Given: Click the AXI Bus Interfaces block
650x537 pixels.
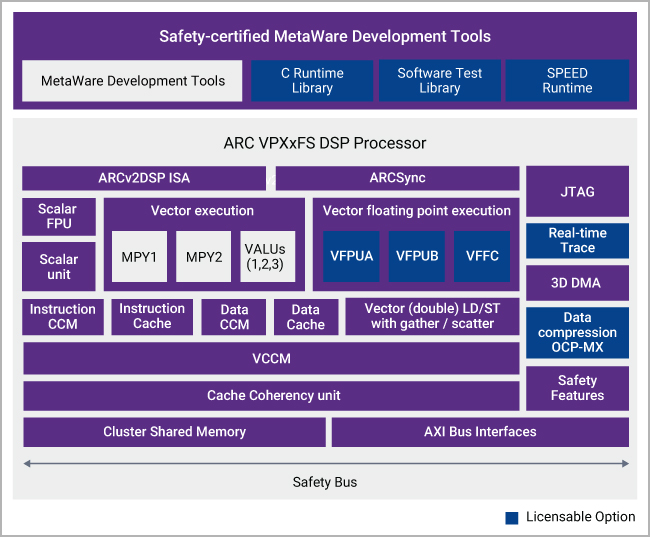Looking at the screenshot, I should click(x=480, y=432).
